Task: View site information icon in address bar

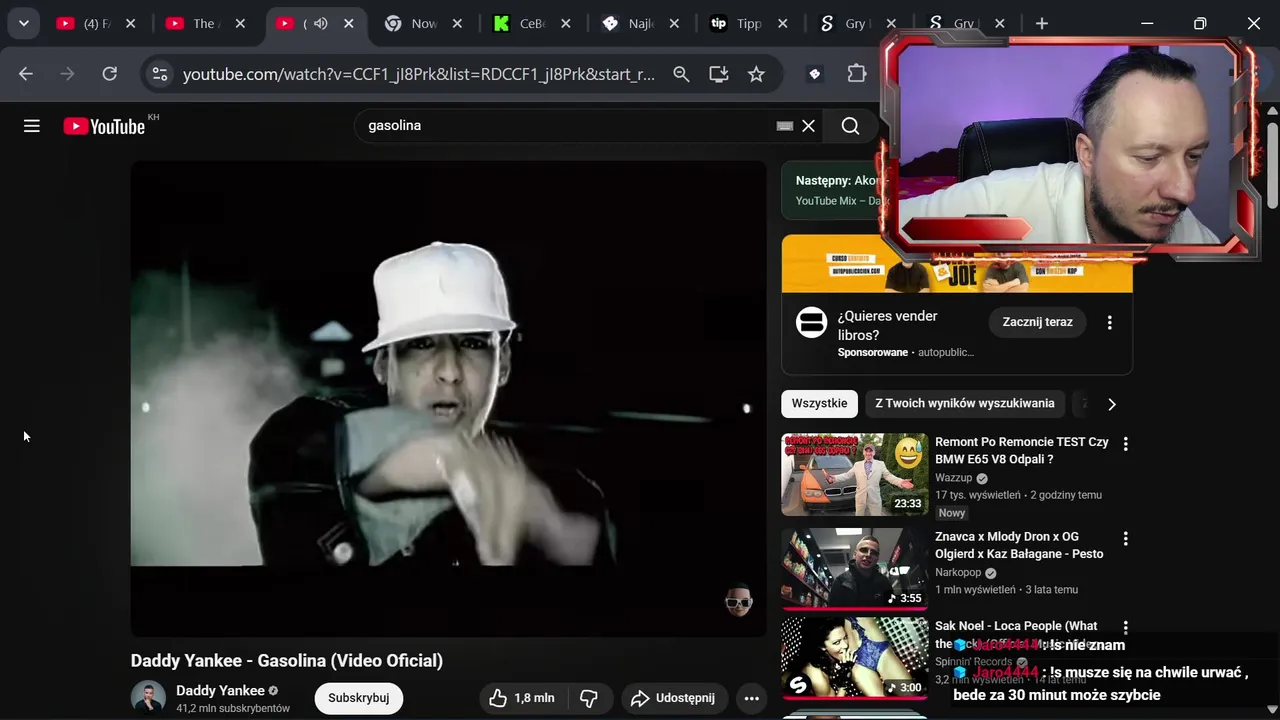Action: click(x=159, y=74)
